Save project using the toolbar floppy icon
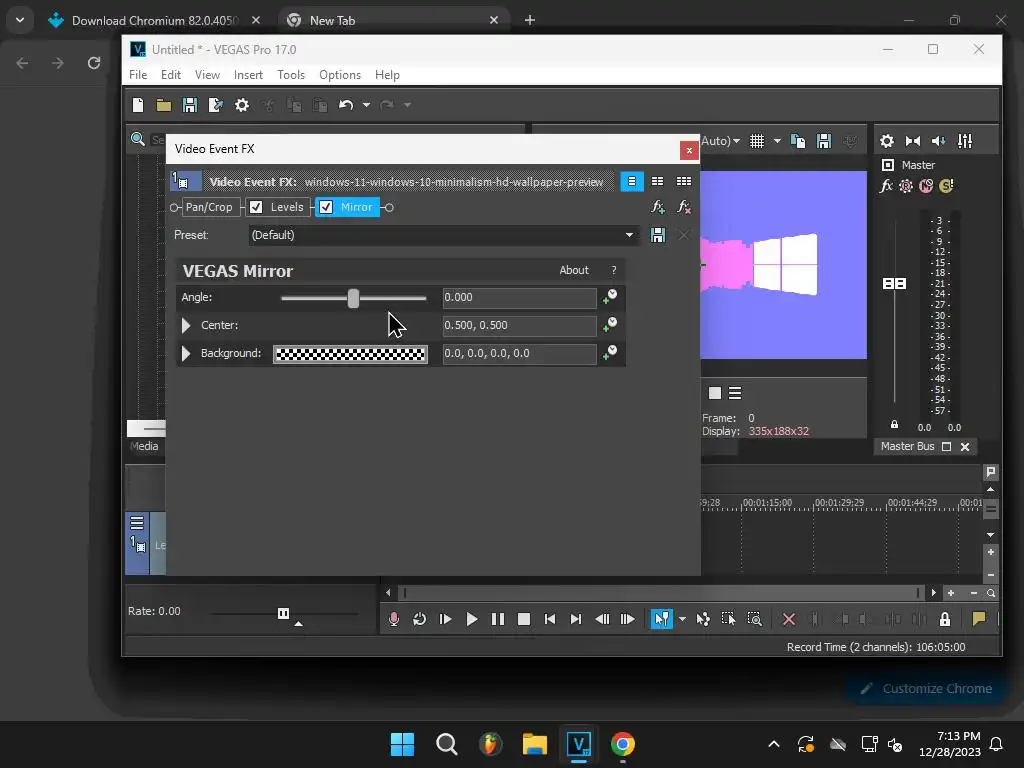 (x=189, y=105)
